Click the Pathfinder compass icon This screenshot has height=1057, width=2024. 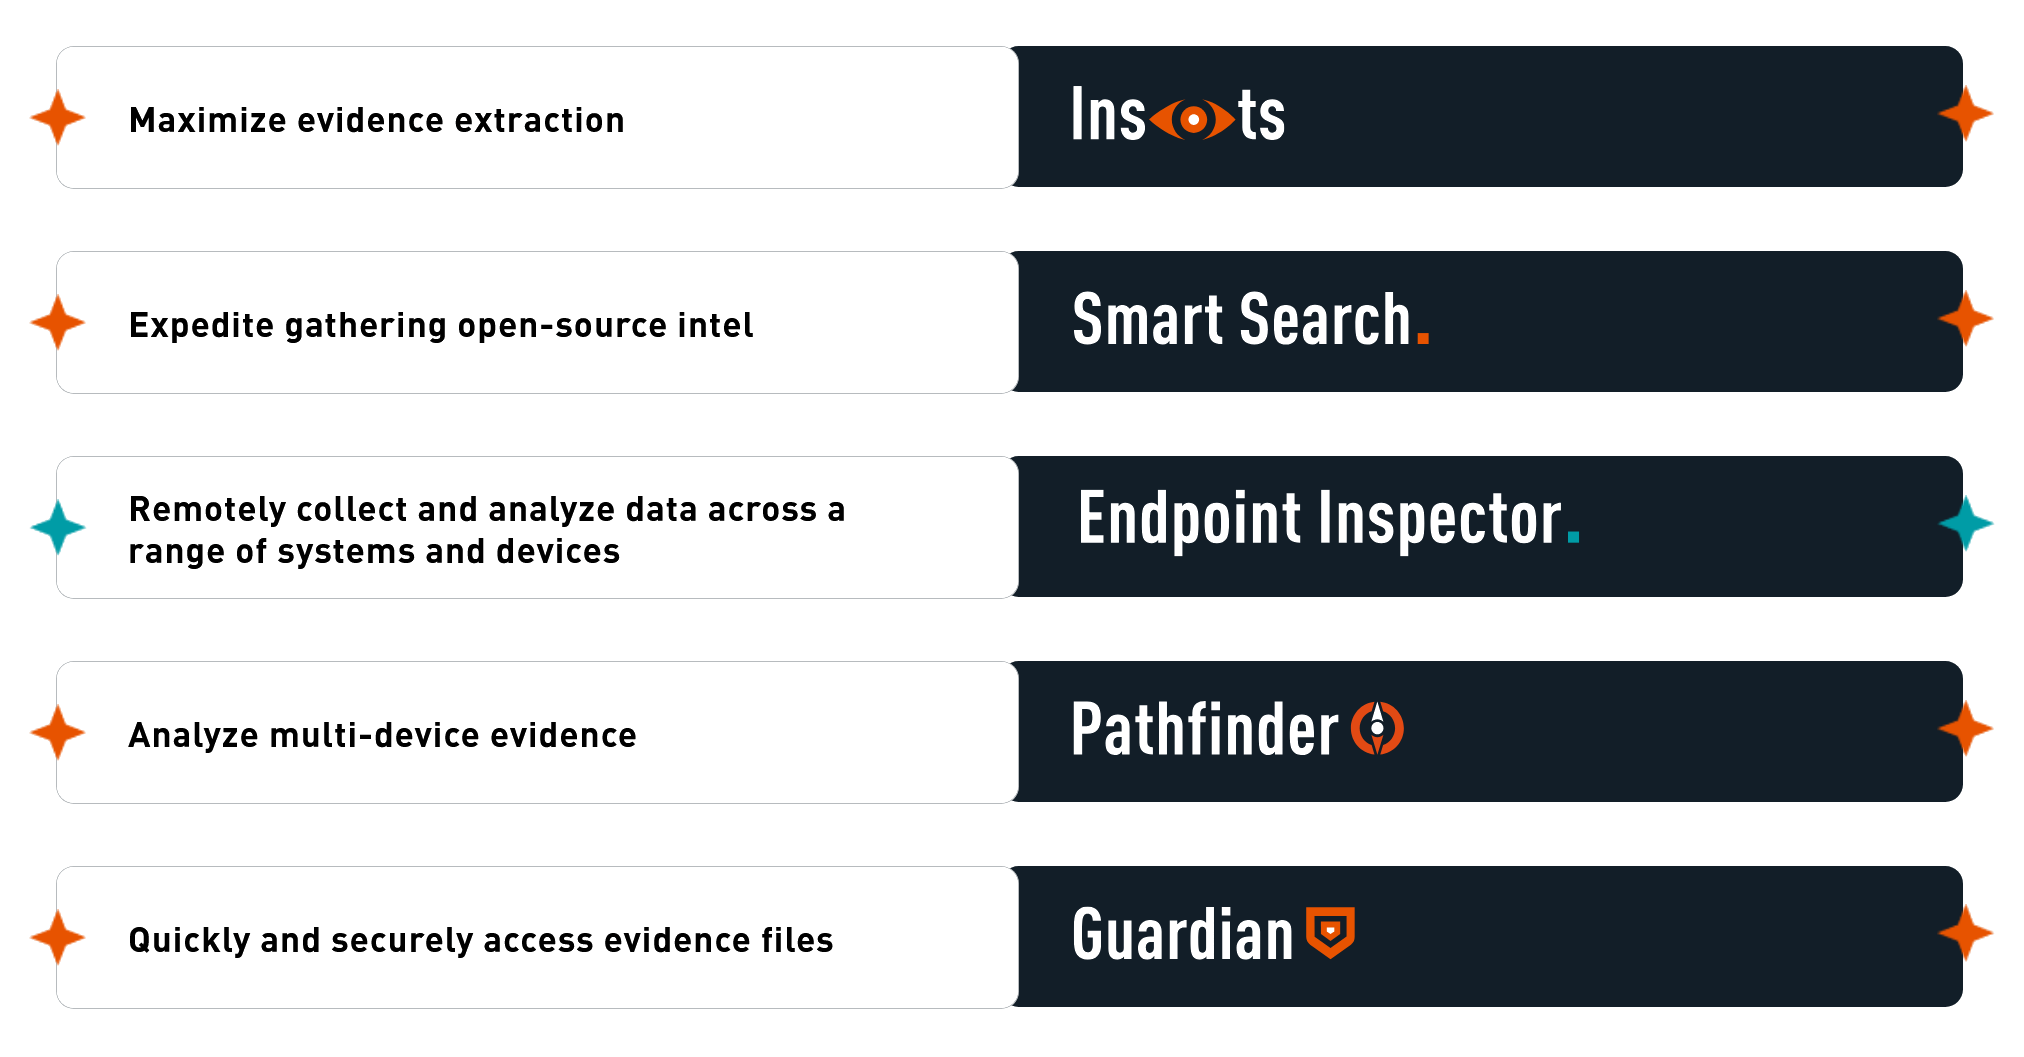click(x=1377, y=728)
